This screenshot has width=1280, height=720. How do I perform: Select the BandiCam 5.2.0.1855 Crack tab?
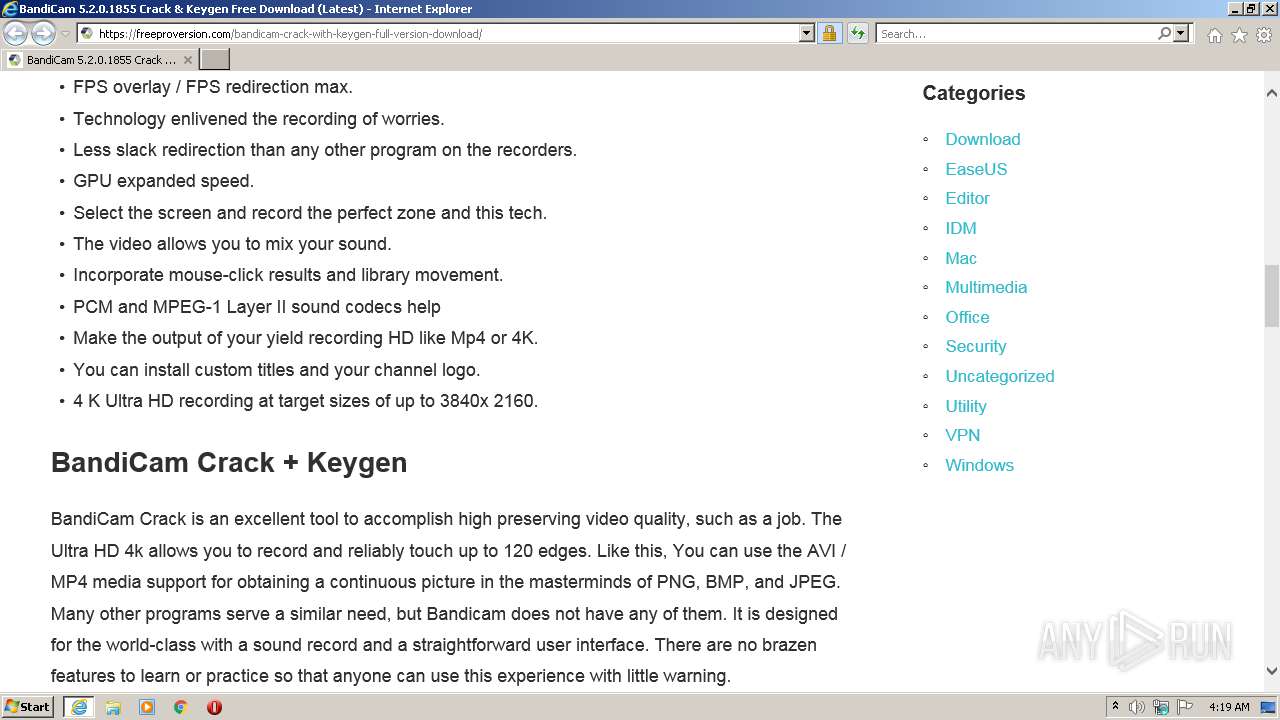99,60
